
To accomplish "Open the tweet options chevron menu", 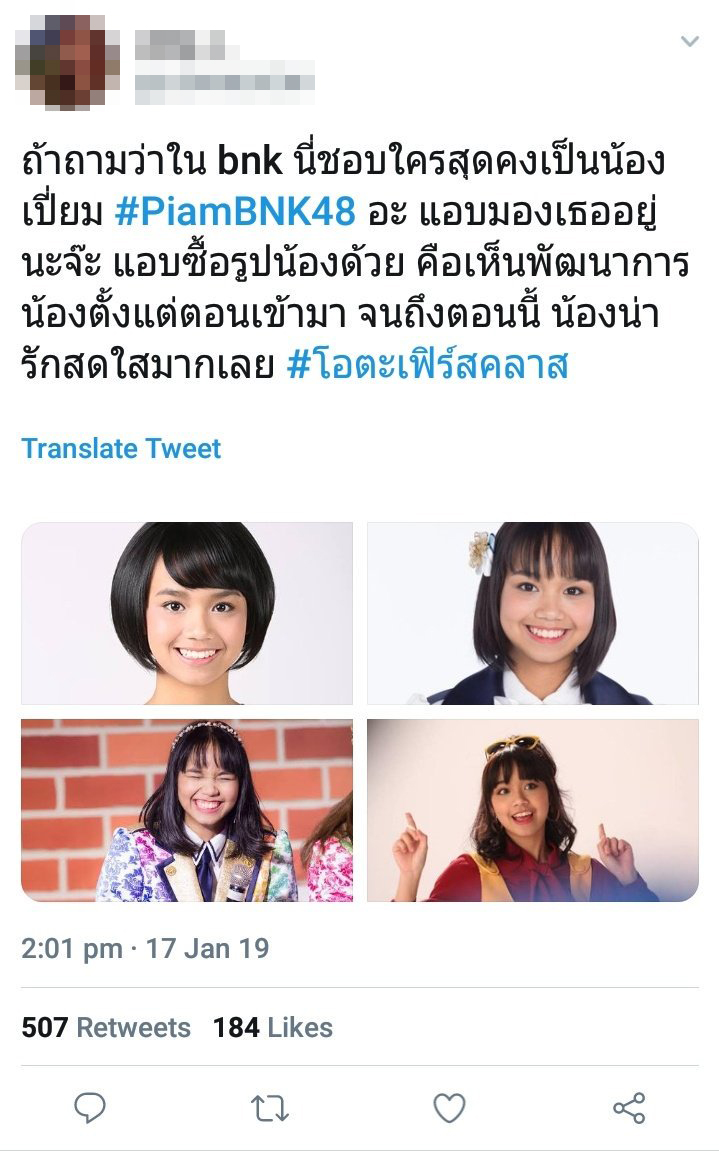I will tap(689, 41).
